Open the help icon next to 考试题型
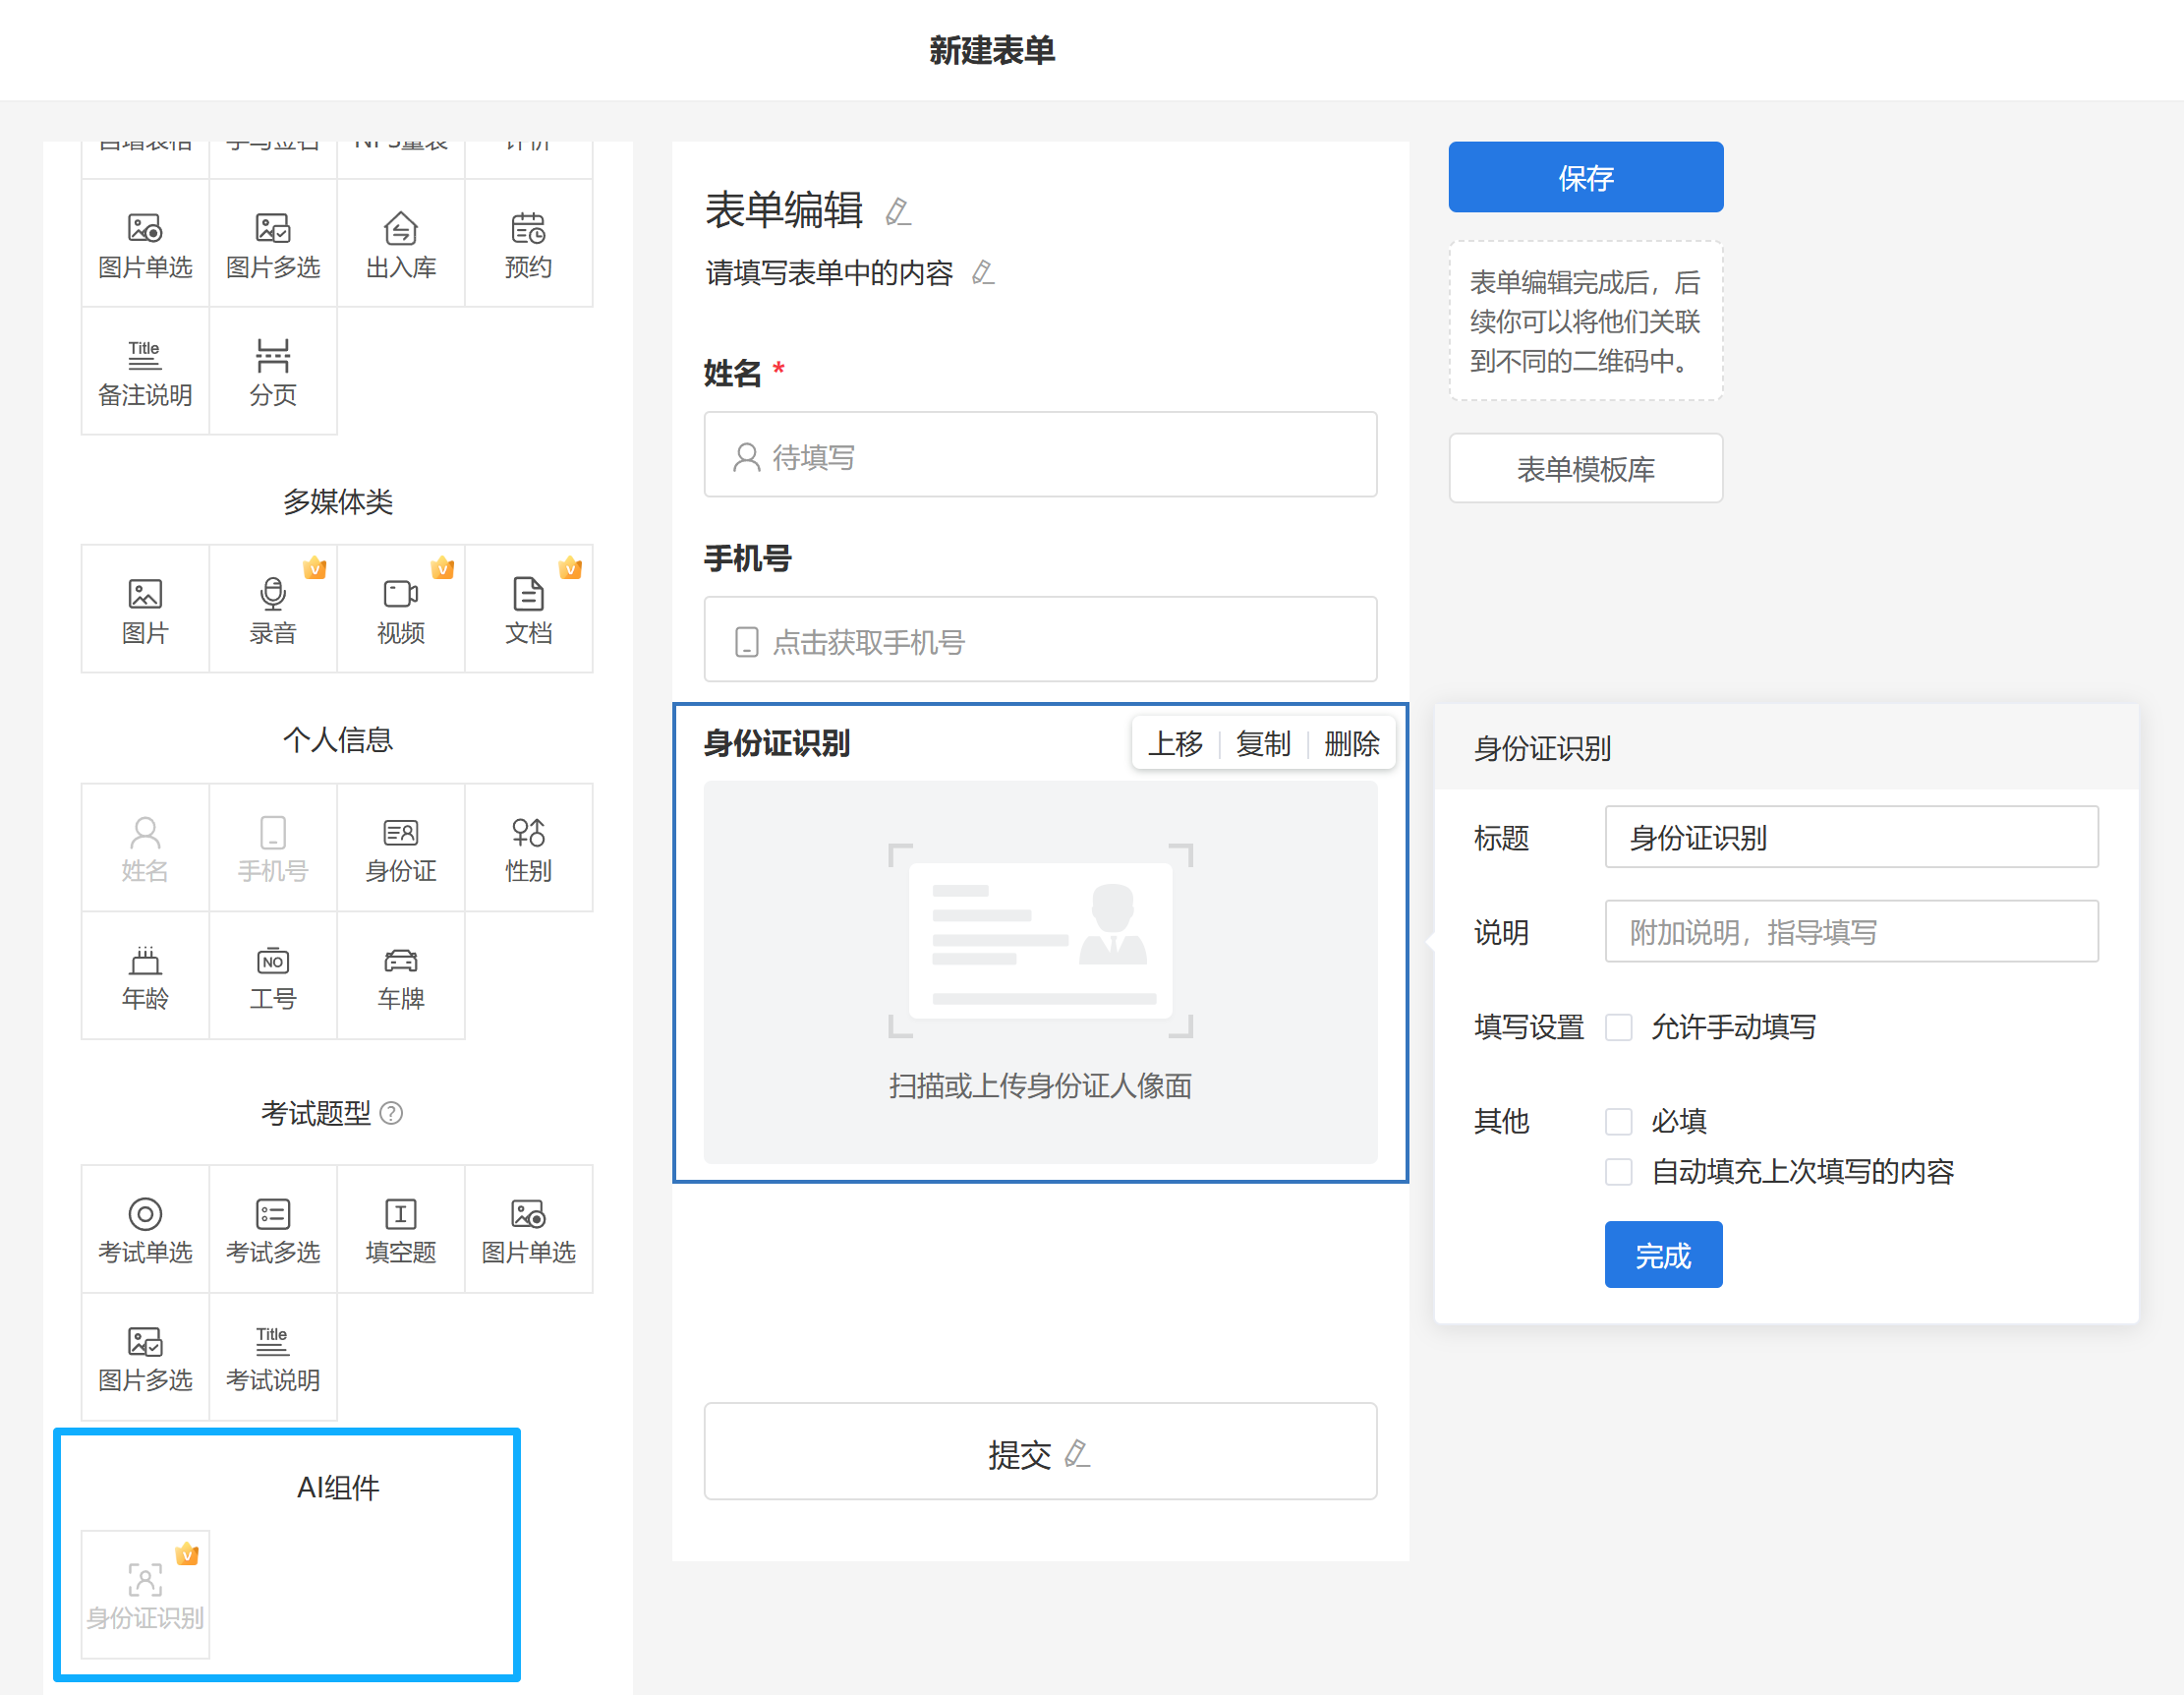 (392, 1112)
